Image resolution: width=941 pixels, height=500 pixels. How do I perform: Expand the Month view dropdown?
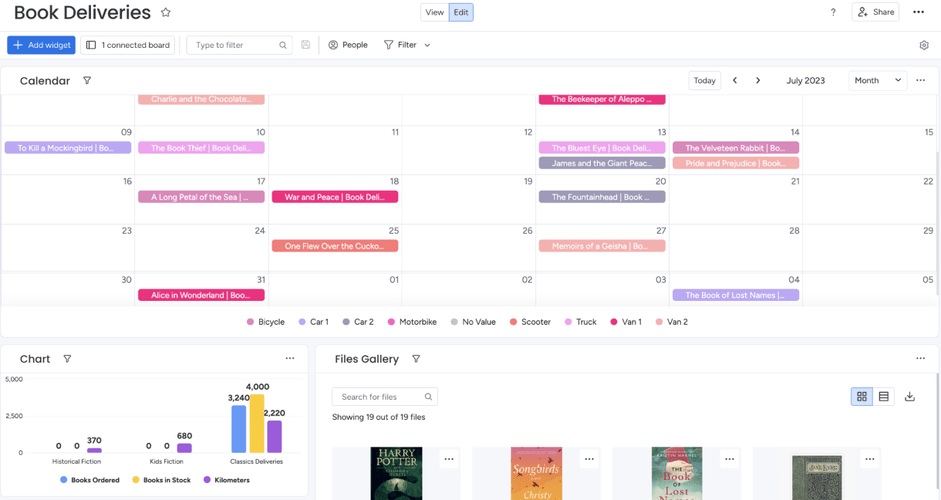click(877, 81)
